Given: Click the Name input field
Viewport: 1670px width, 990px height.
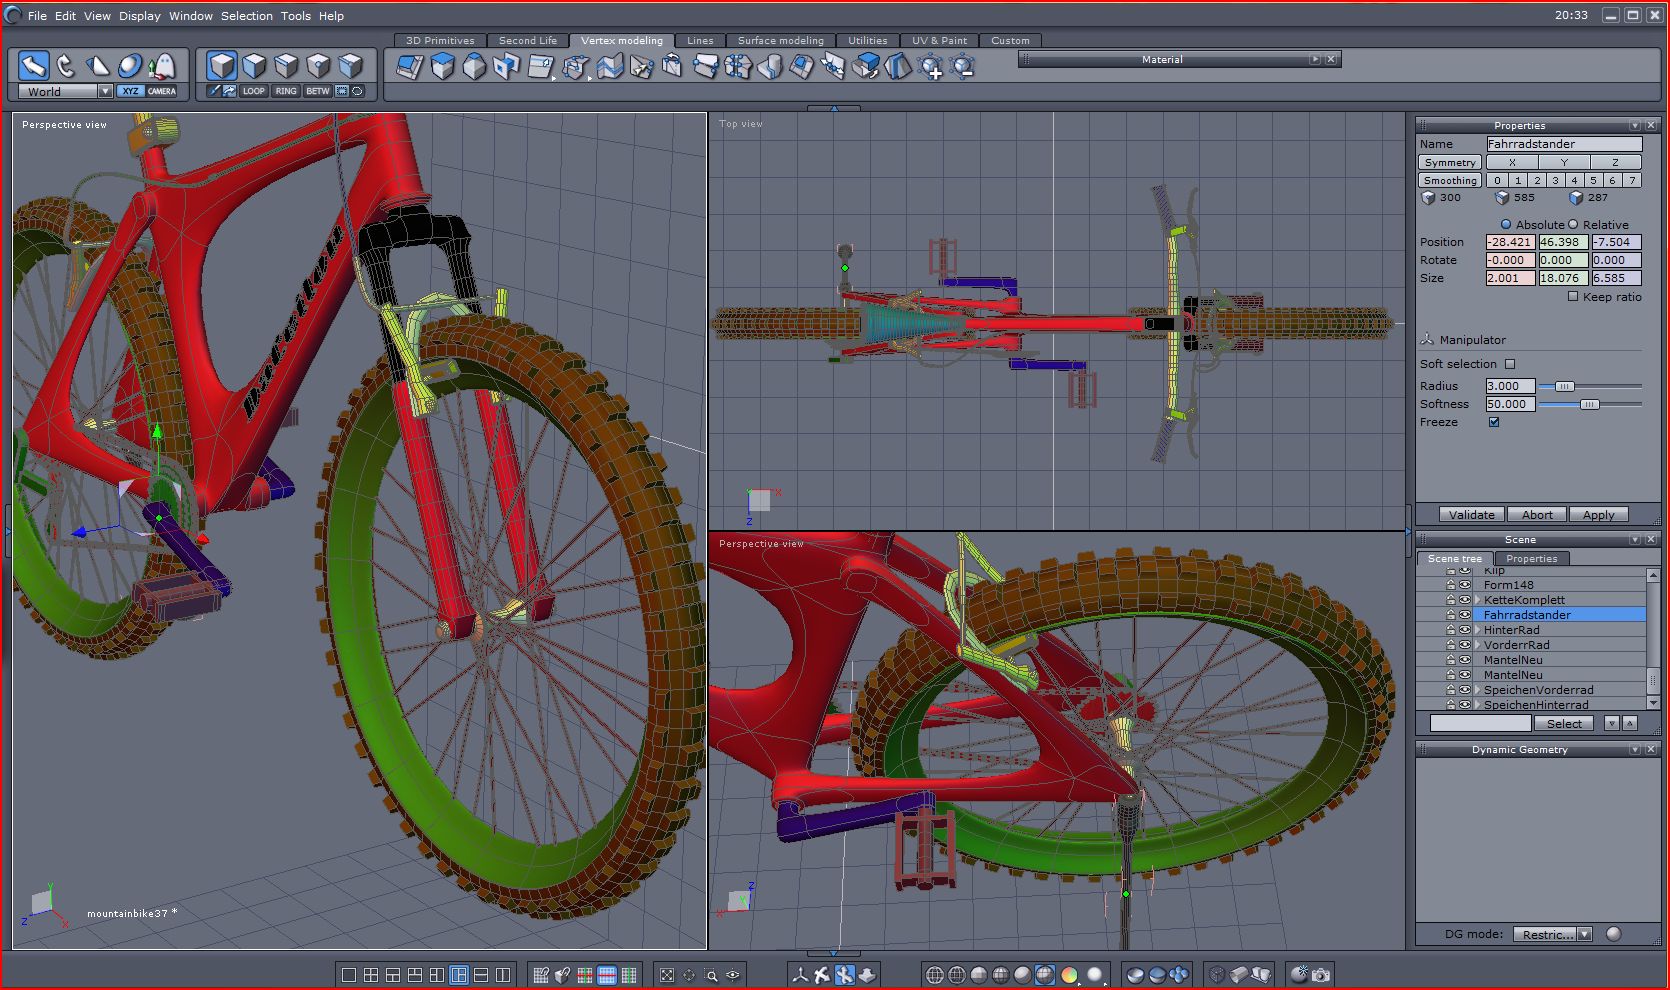Looking at the screenshot, I should tap(1564, 144).
